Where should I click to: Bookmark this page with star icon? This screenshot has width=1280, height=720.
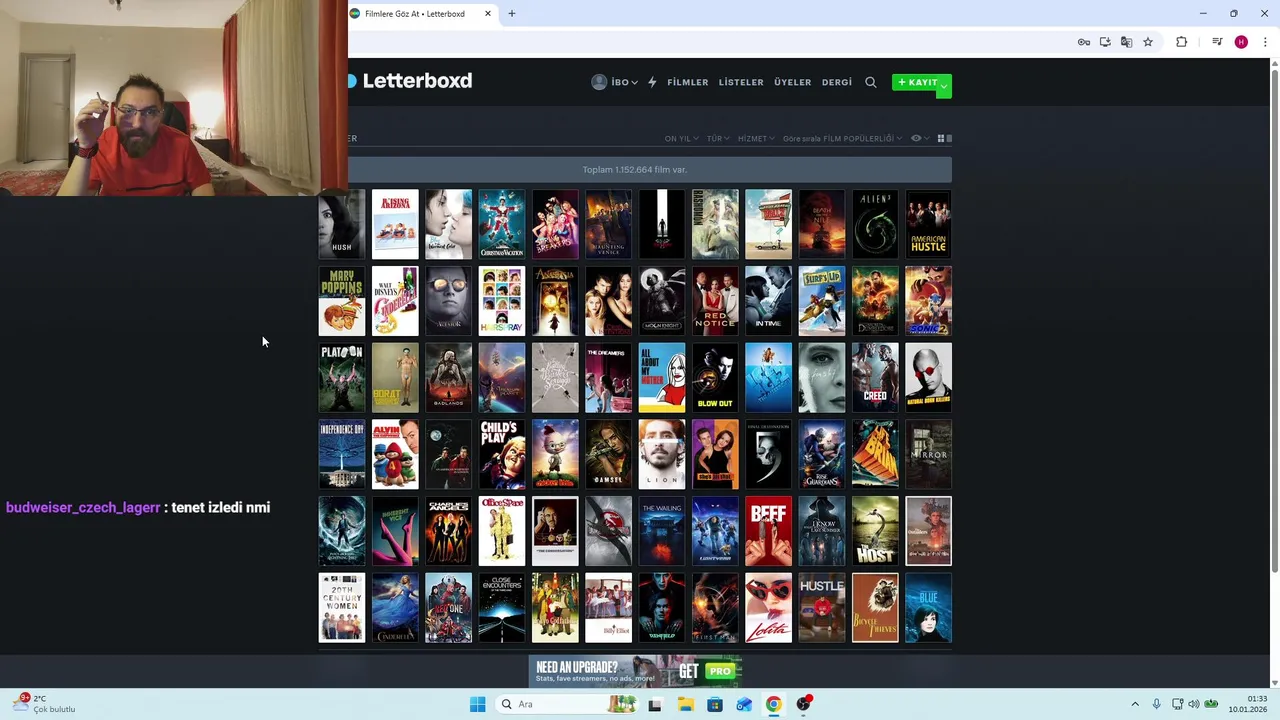point(1148,42)
